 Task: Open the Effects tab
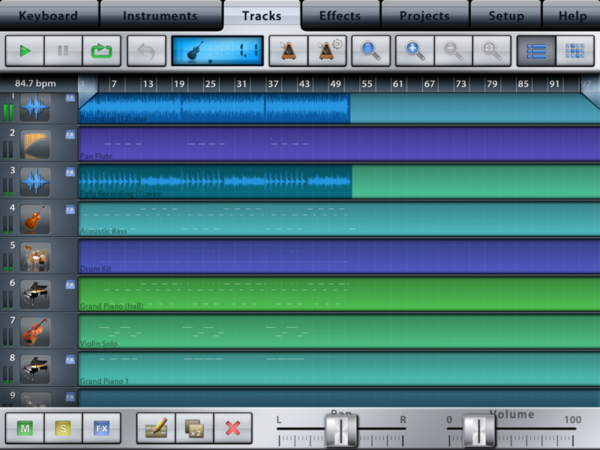pyautogui.click(x=339, y=16)
